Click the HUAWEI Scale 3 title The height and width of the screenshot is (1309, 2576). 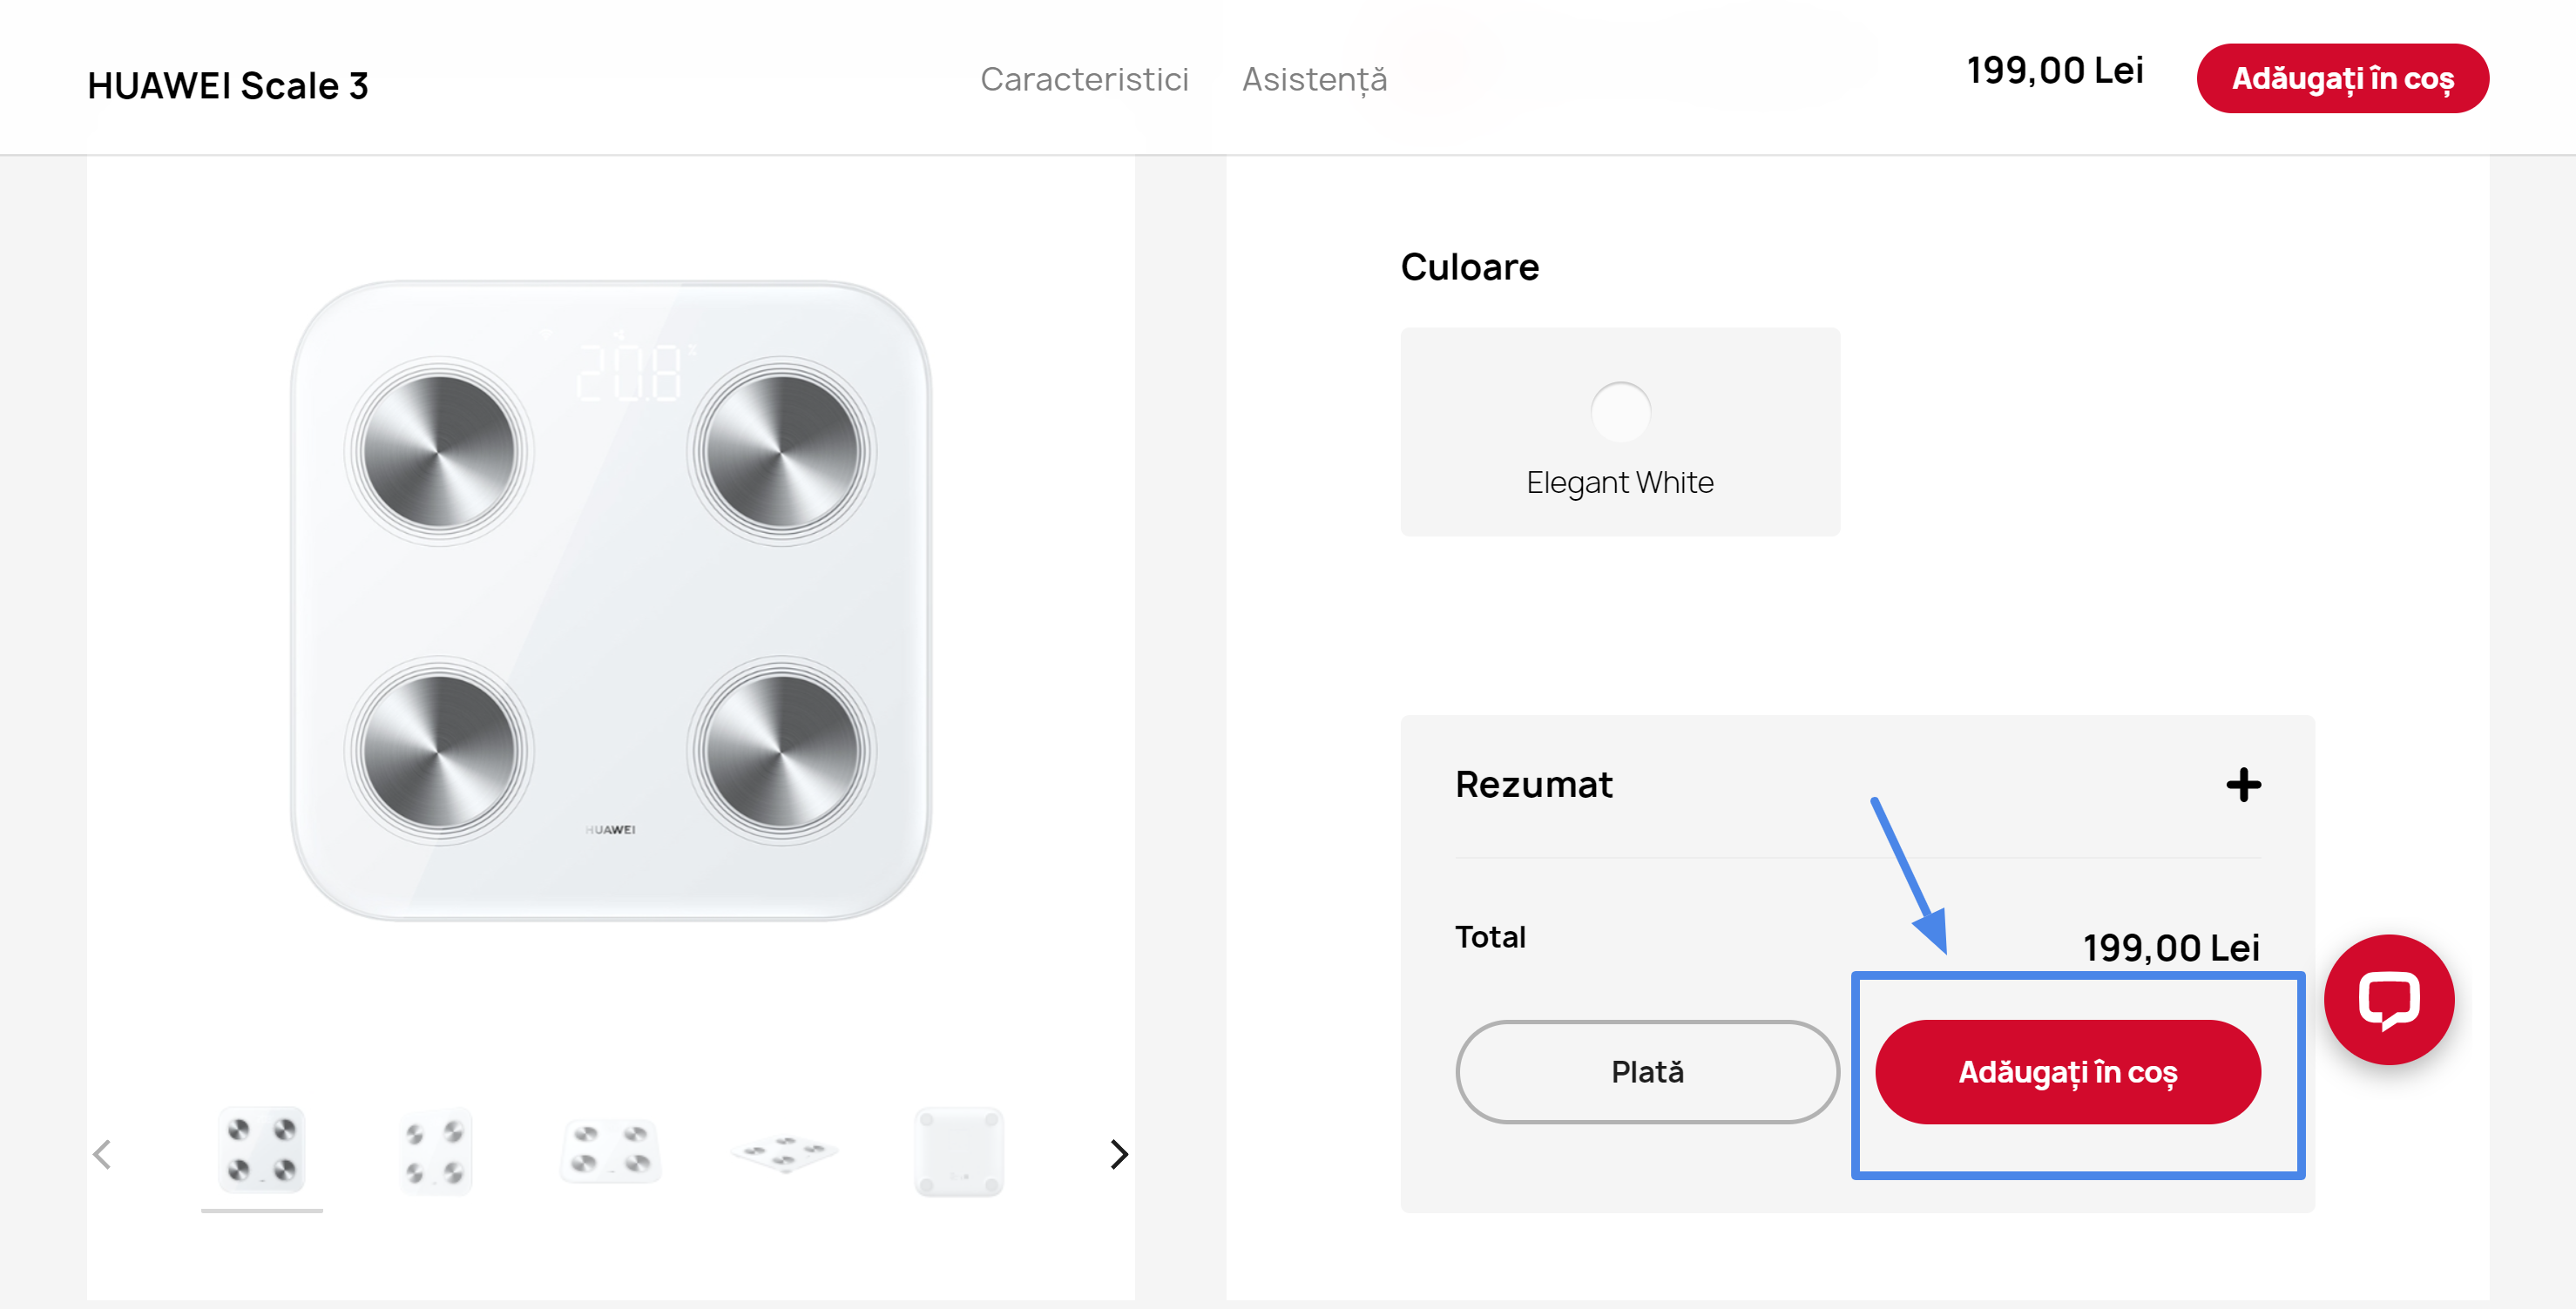coord(228,86)
